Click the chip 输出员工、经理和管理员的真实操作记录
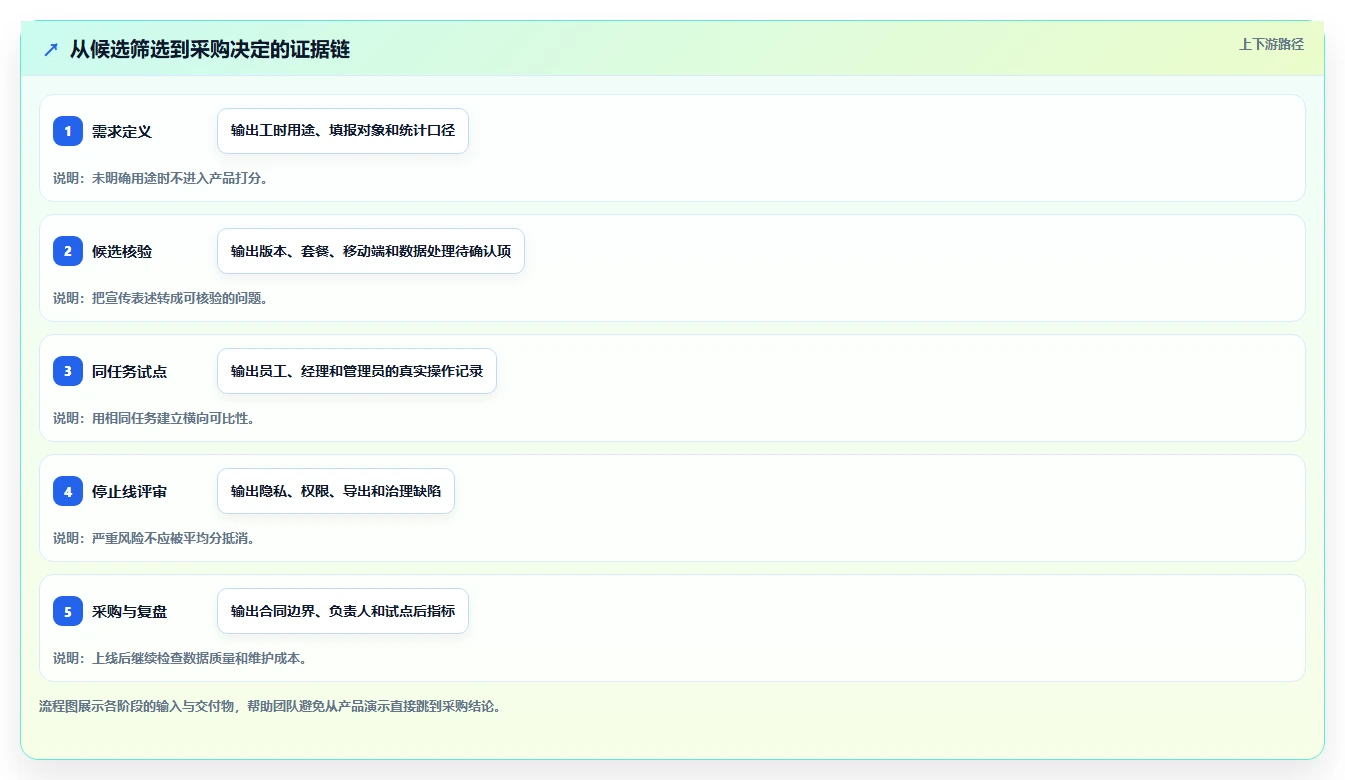Viewport: 1345px width, 780px height. click(x=357, y=371)
